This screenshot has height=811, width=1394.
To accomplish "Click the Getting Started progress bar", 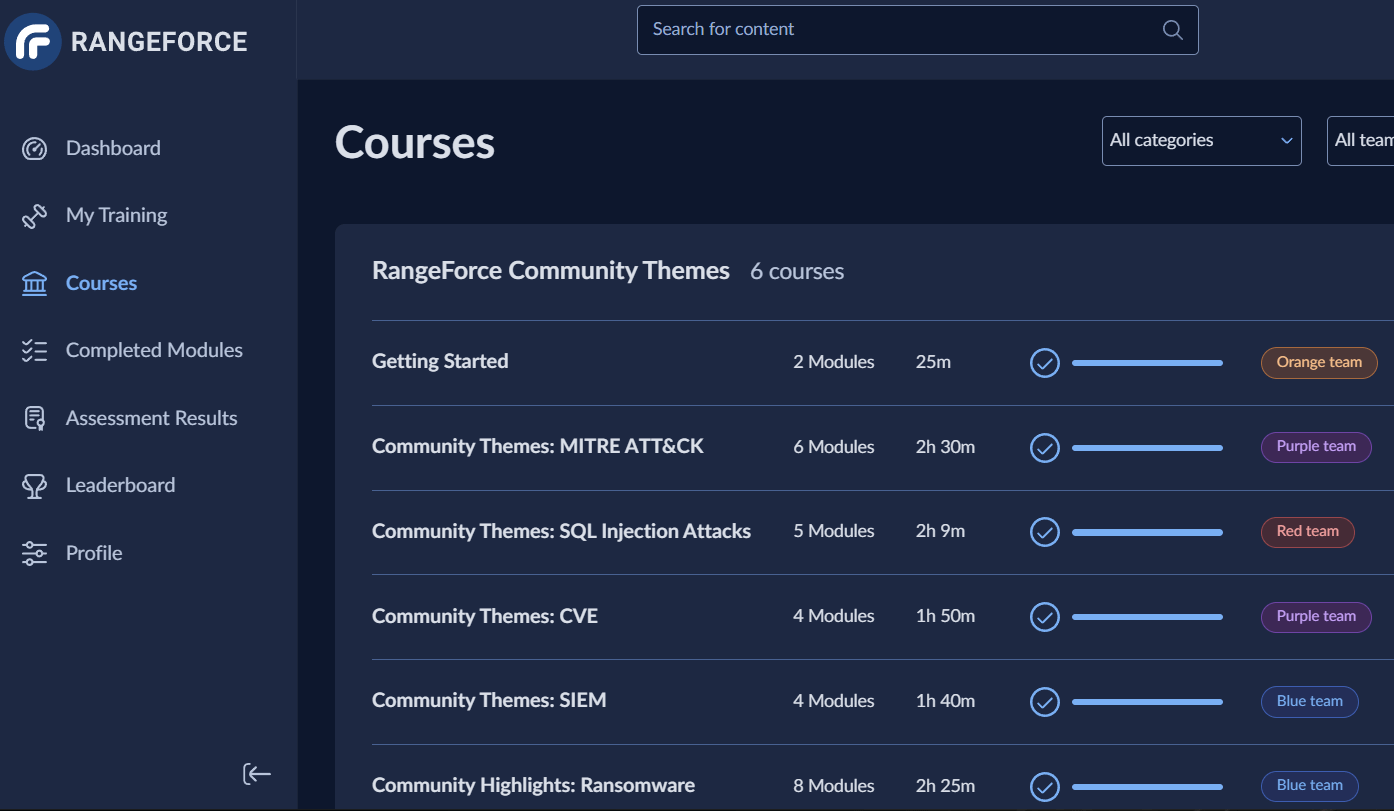I will click(1147, 363).
